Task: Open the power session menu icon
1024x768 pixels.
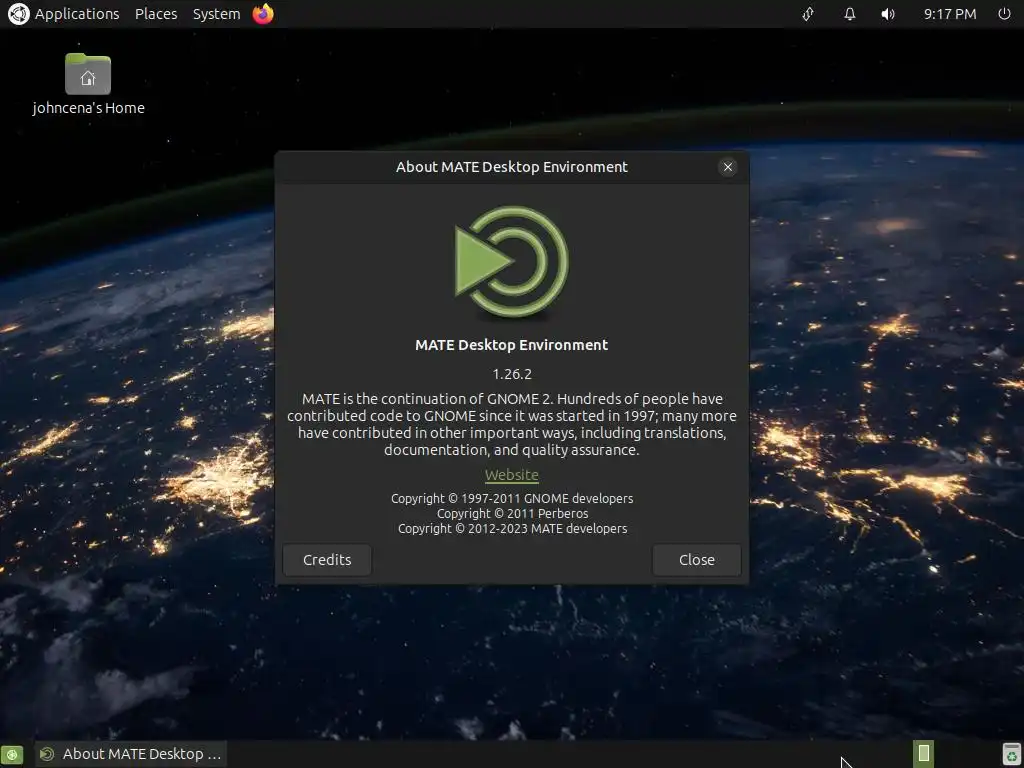Action: tap(1004, 14)
